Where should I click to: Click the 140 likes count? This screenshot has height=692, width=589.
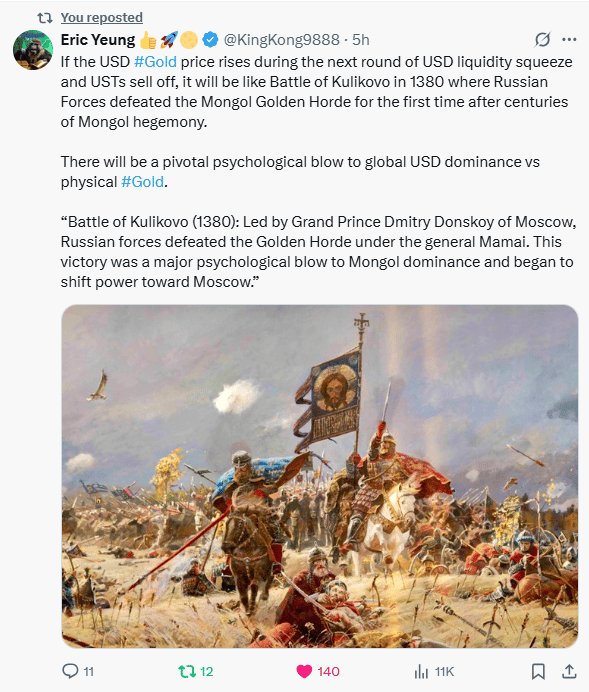click(x=328, y=672)
